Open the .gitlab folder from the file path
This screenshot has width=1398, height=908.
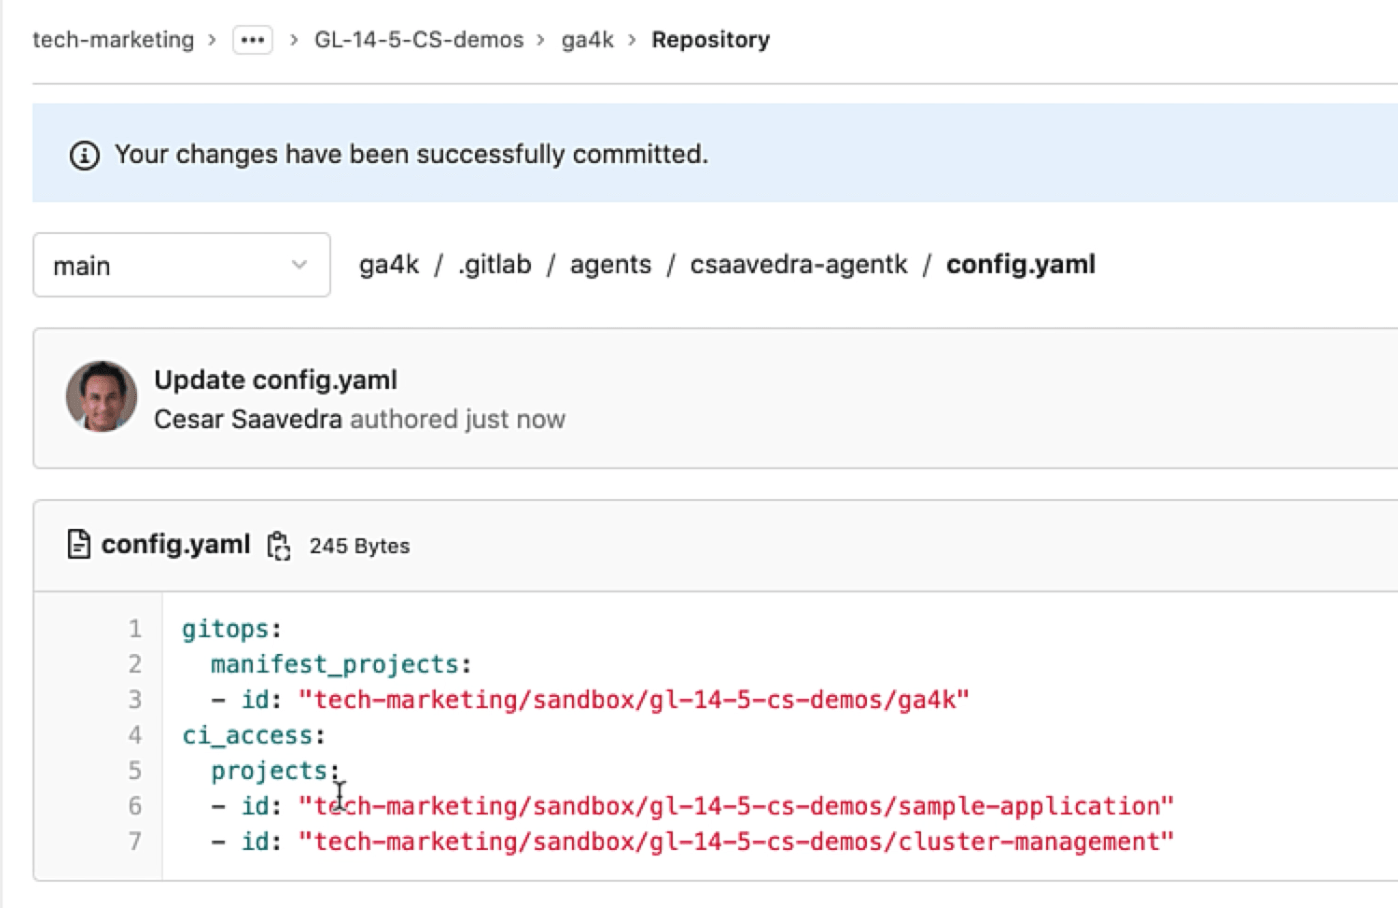pyautogui.click(x=496, y=264)
